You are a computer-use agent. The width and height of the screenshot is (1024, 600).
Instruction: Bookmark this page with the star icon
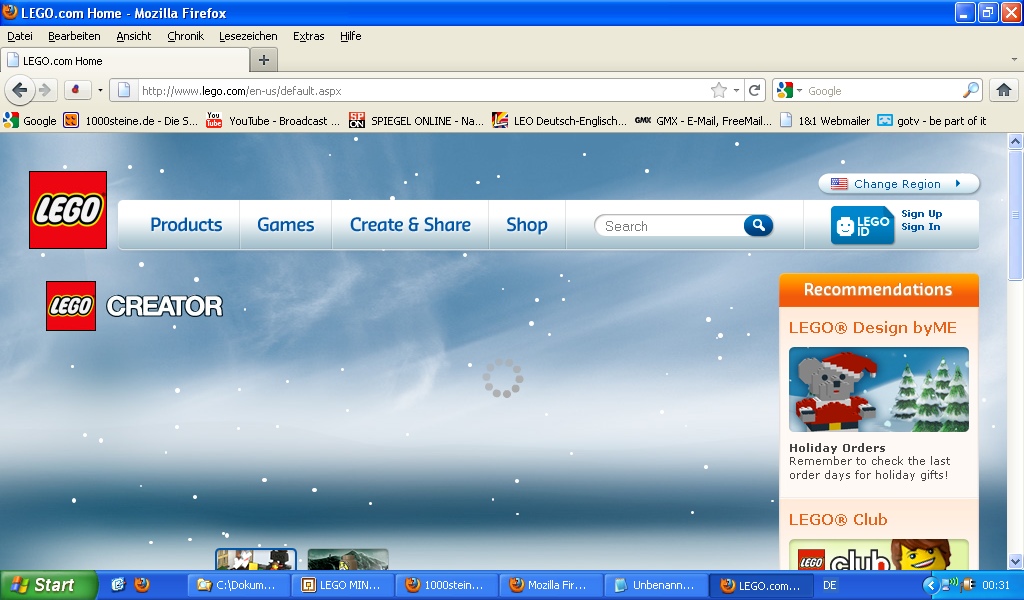[718, 90]
